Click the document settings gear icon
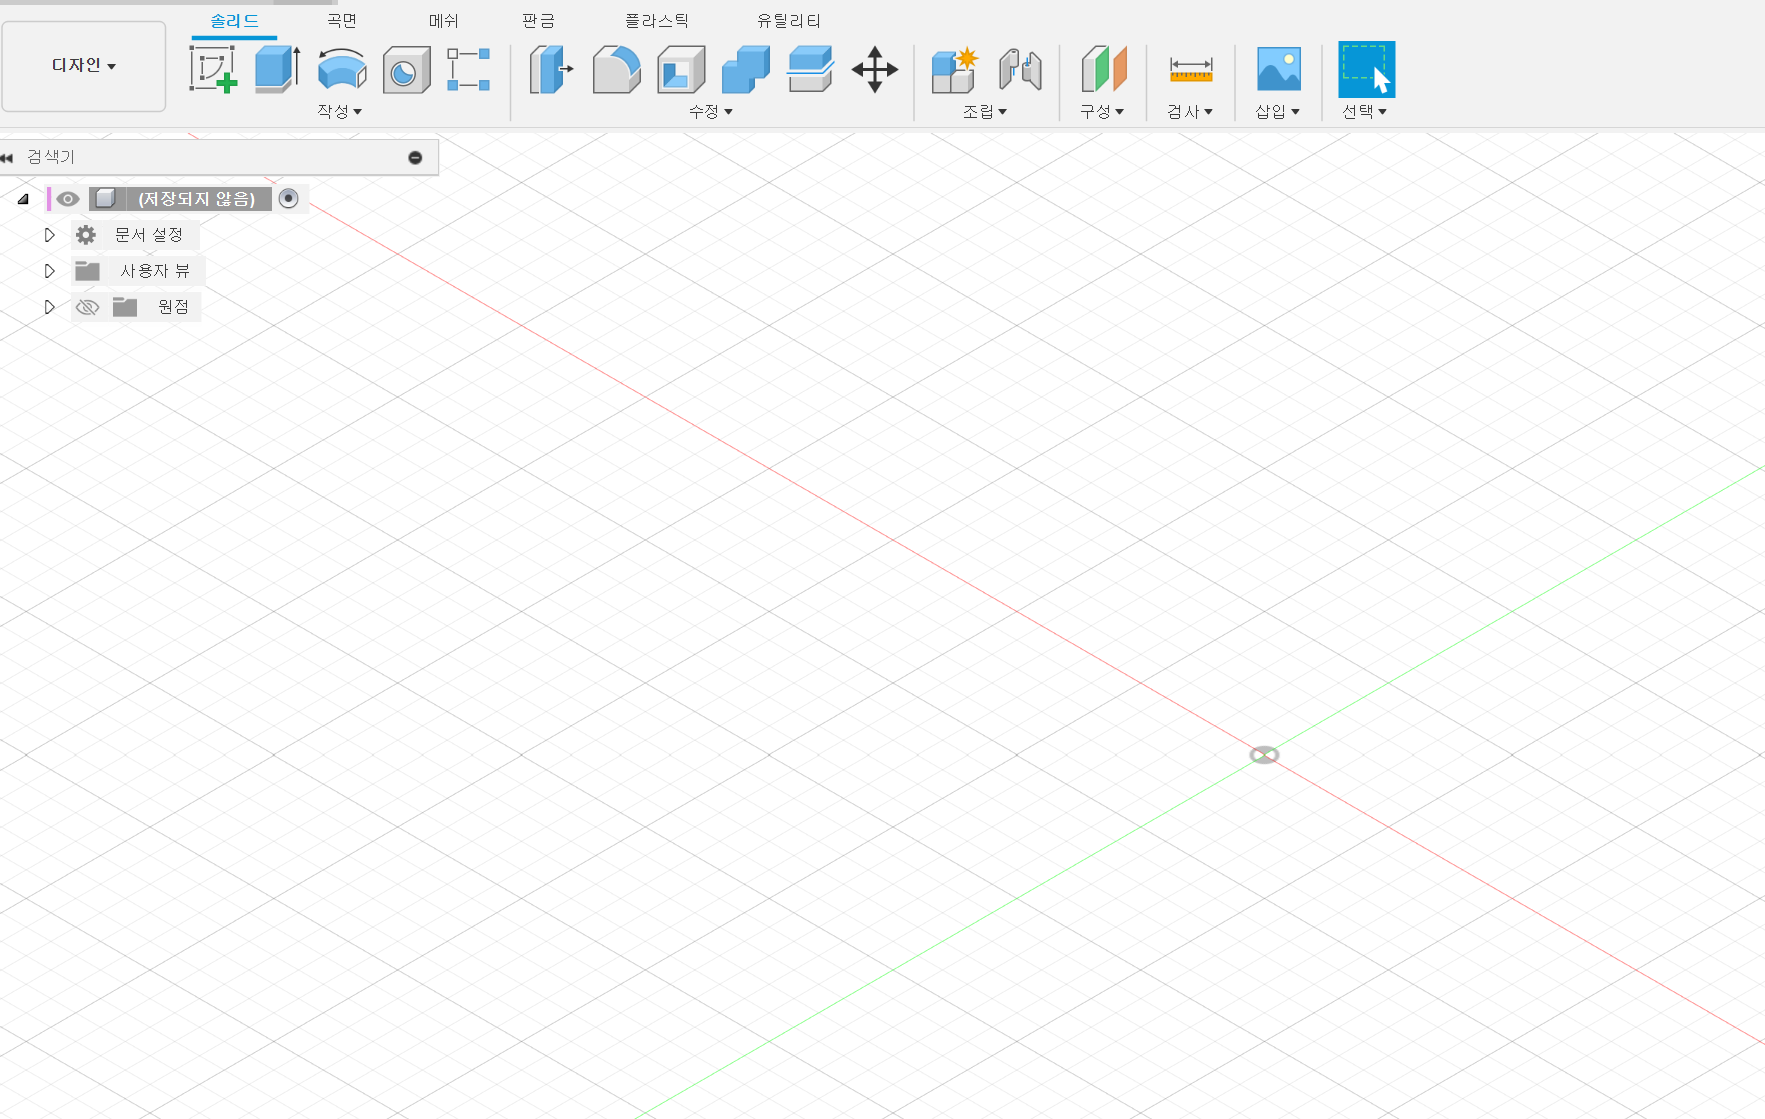The width and height of the screenshot is (1765, 1119). coord(86,235)
